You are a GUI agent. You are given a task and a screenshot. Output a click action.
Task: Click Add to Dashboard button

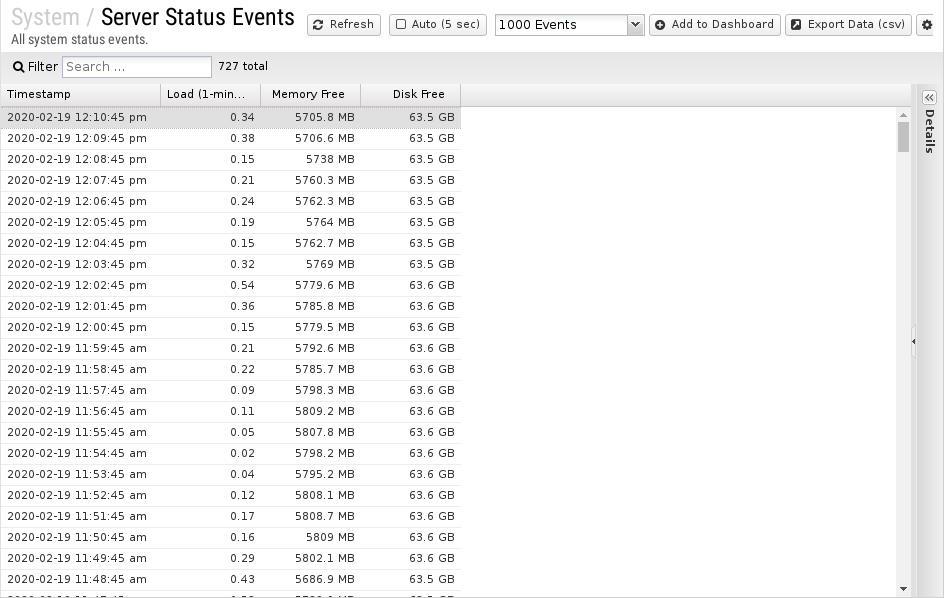coord(715,25)
